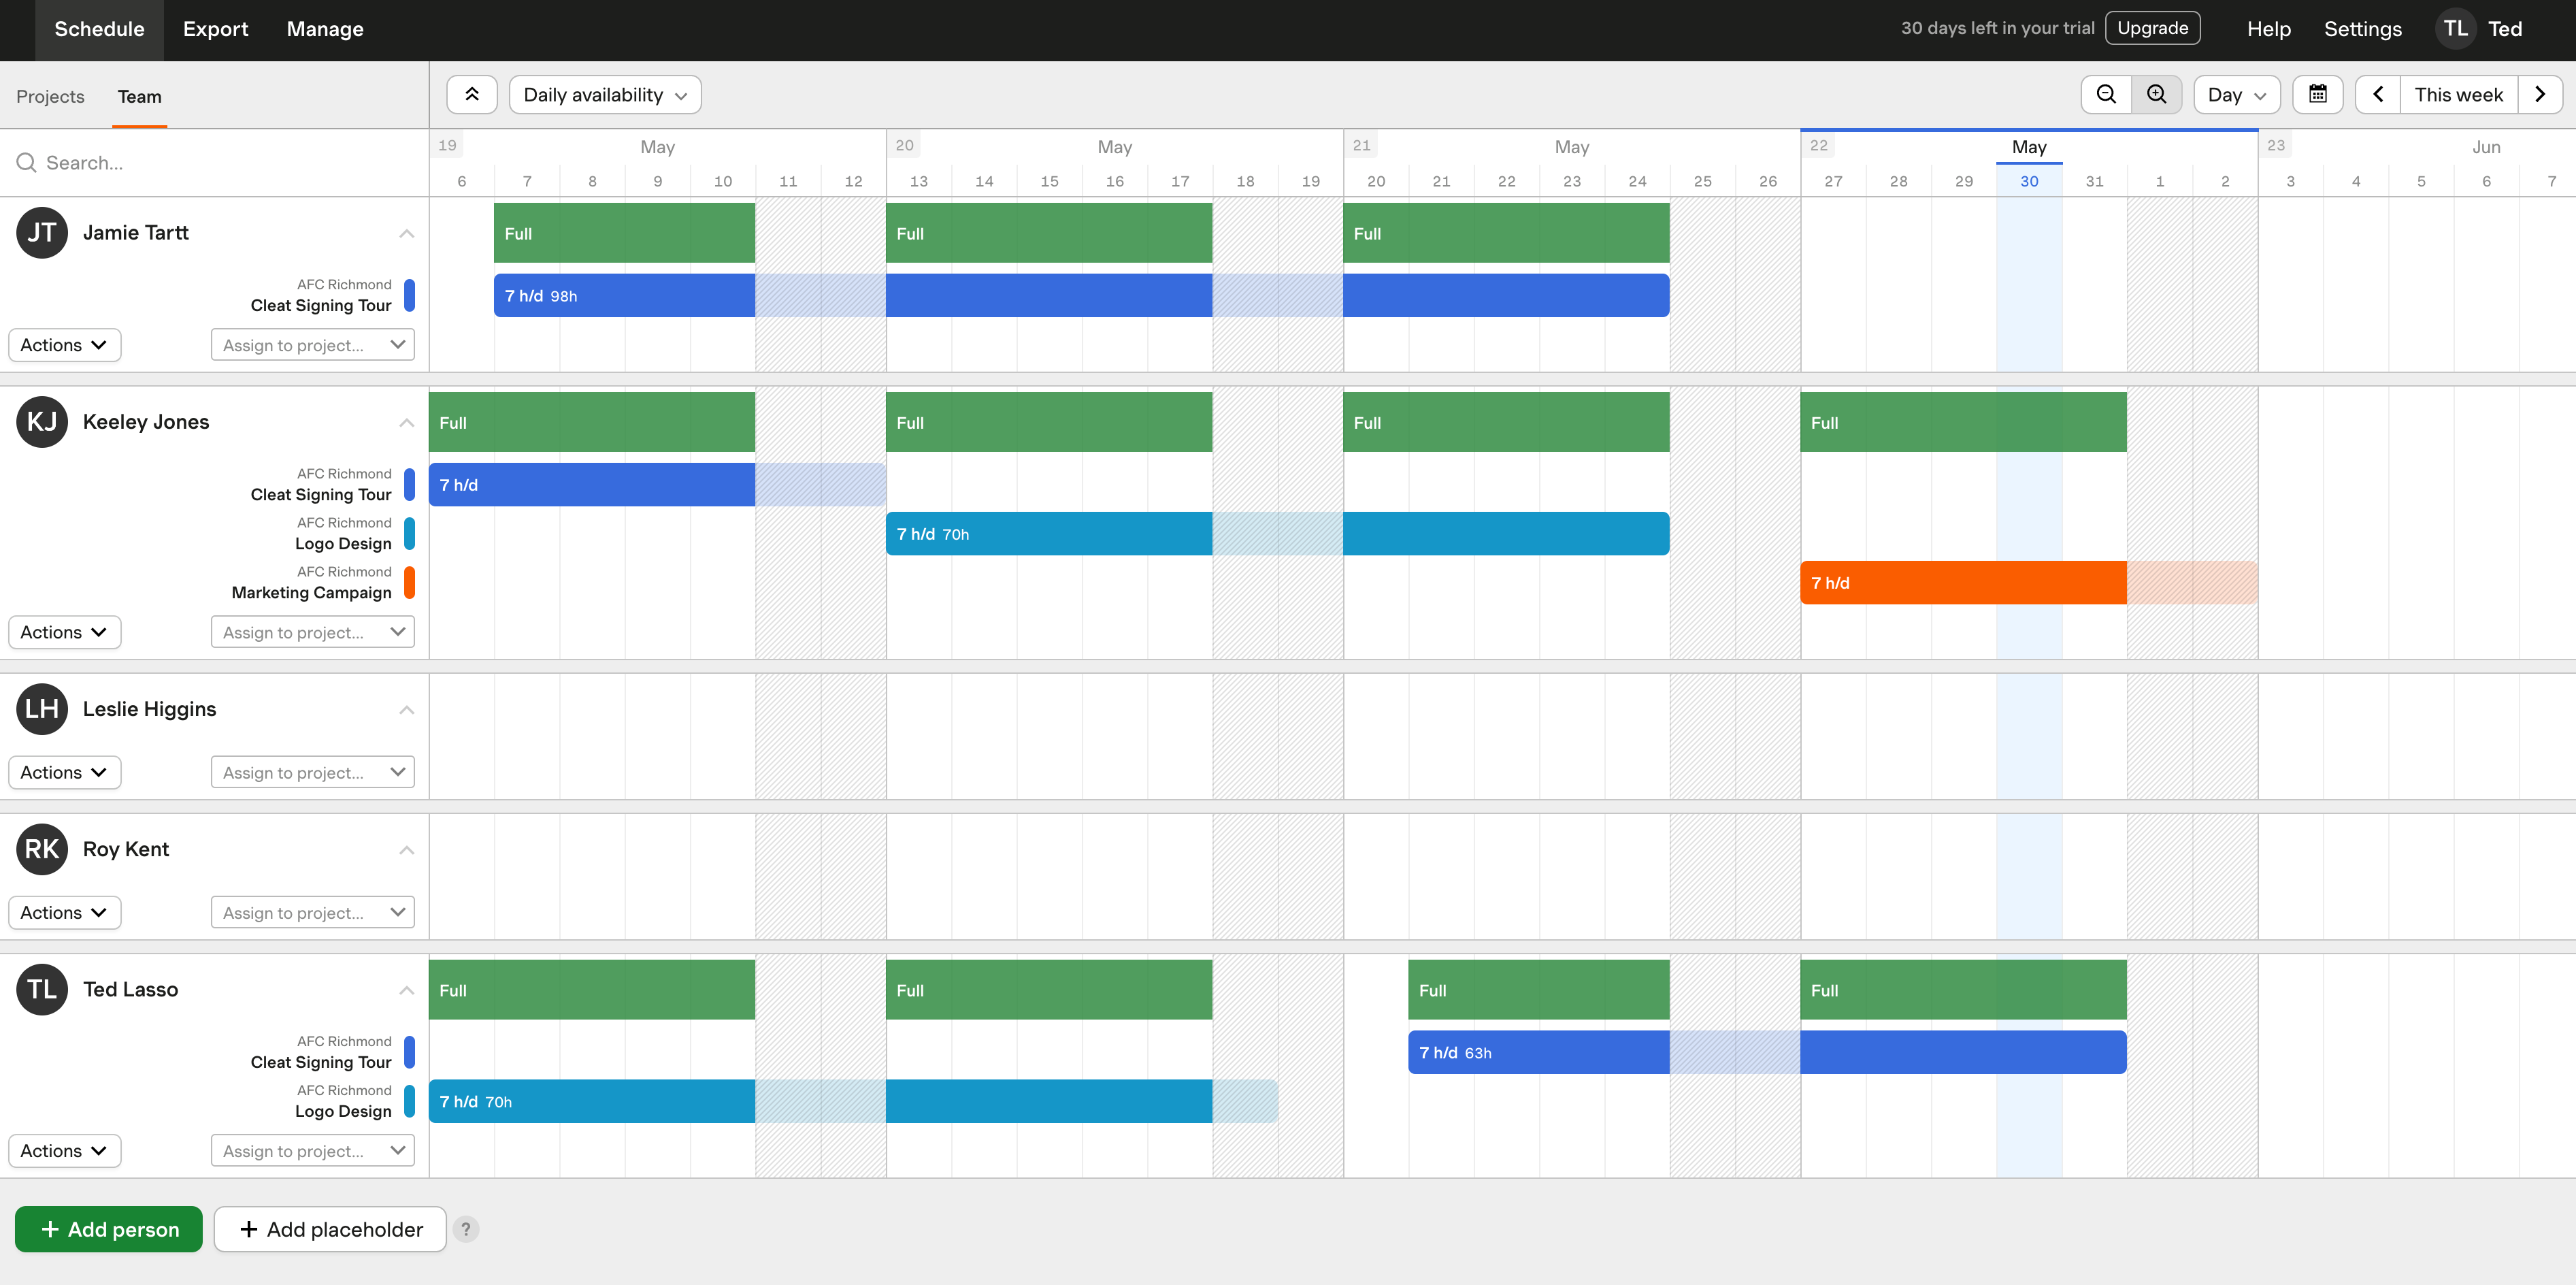Click the zoom out magnifier icon
The width and height of the screenshot is (2576, 1285).
[2106, 95]
